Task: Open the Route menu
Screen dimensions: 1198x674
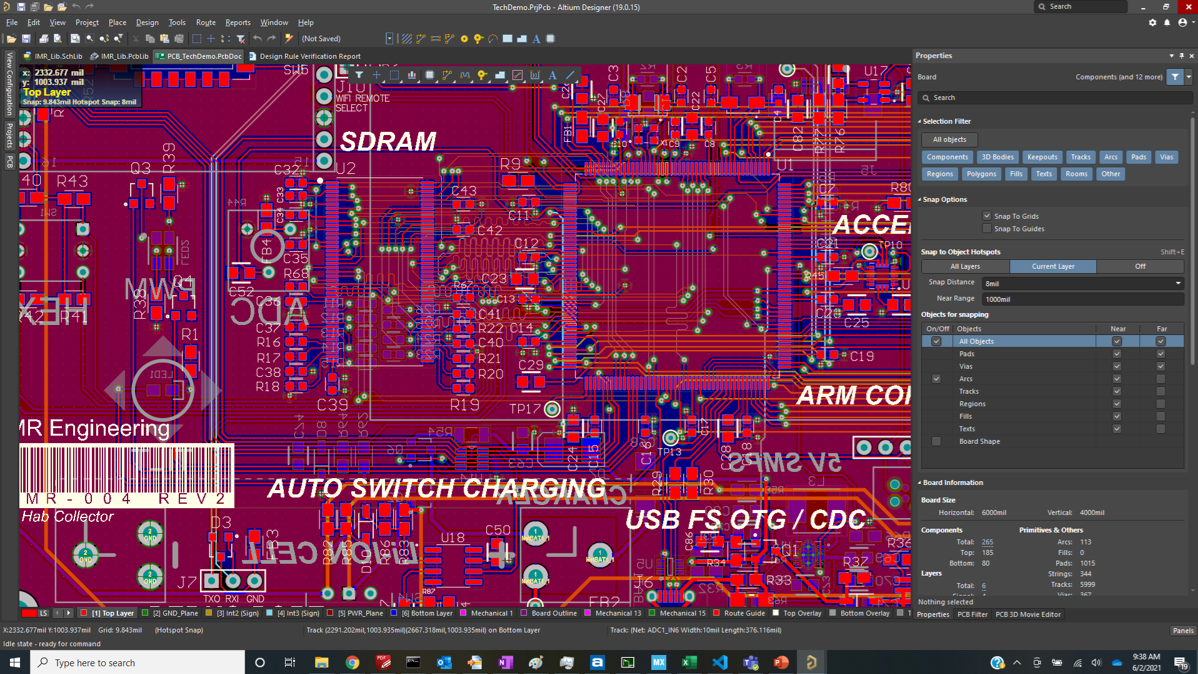Action: (x=205, y=22)
